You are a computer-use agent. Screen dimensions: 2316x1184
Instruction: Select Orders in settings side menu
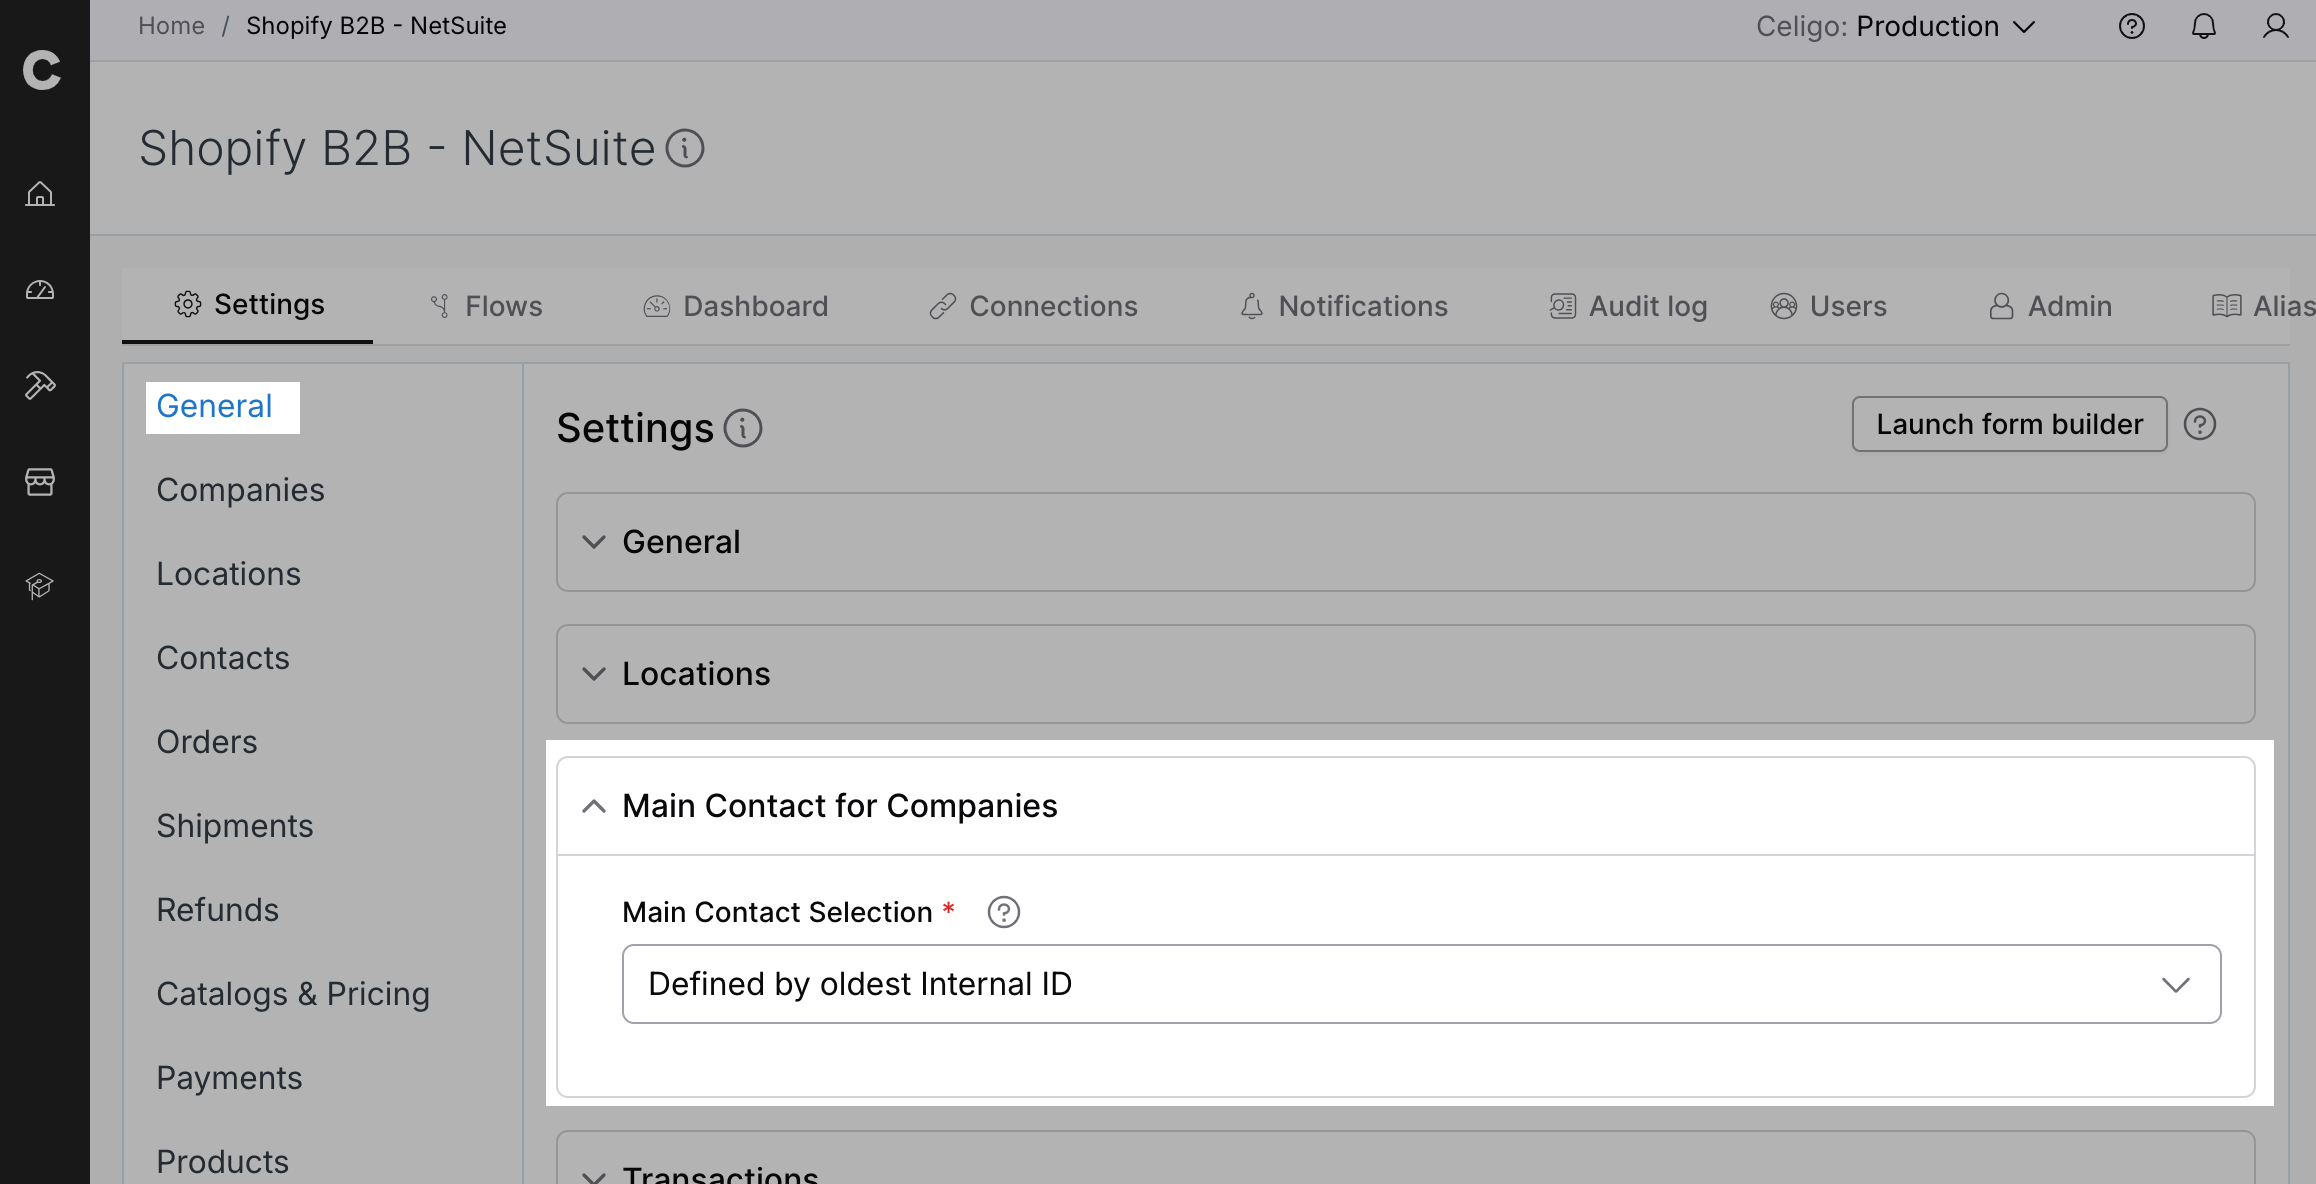pos(207,742)
